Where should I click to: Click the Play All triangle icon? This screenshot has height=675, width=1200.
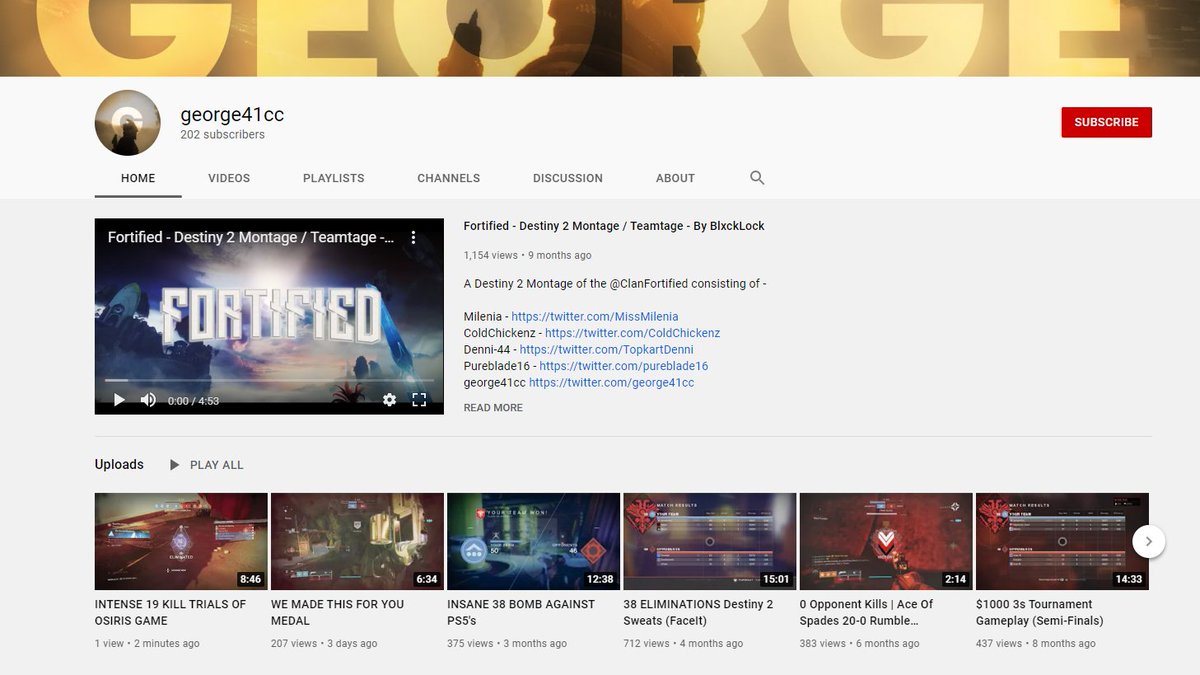coord(175,465)
